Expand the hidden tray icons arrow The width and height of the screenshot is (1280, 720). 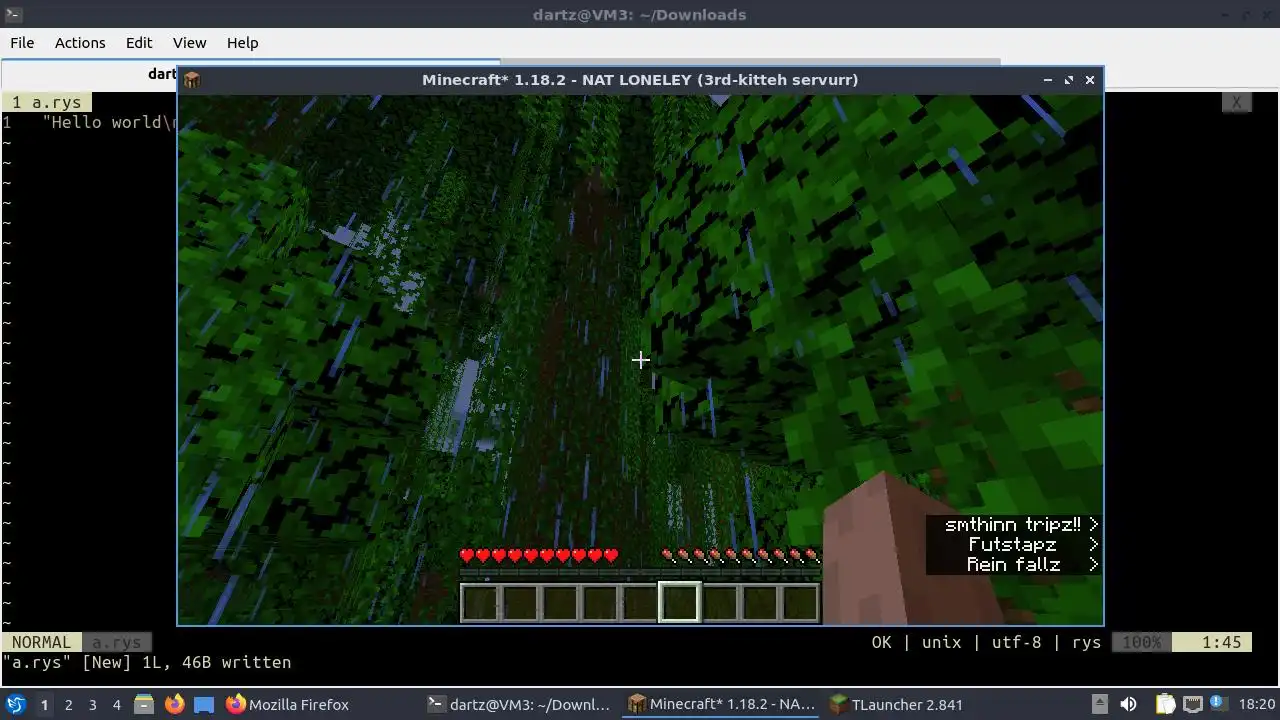pyautogui.click(x=1099, y=704)
